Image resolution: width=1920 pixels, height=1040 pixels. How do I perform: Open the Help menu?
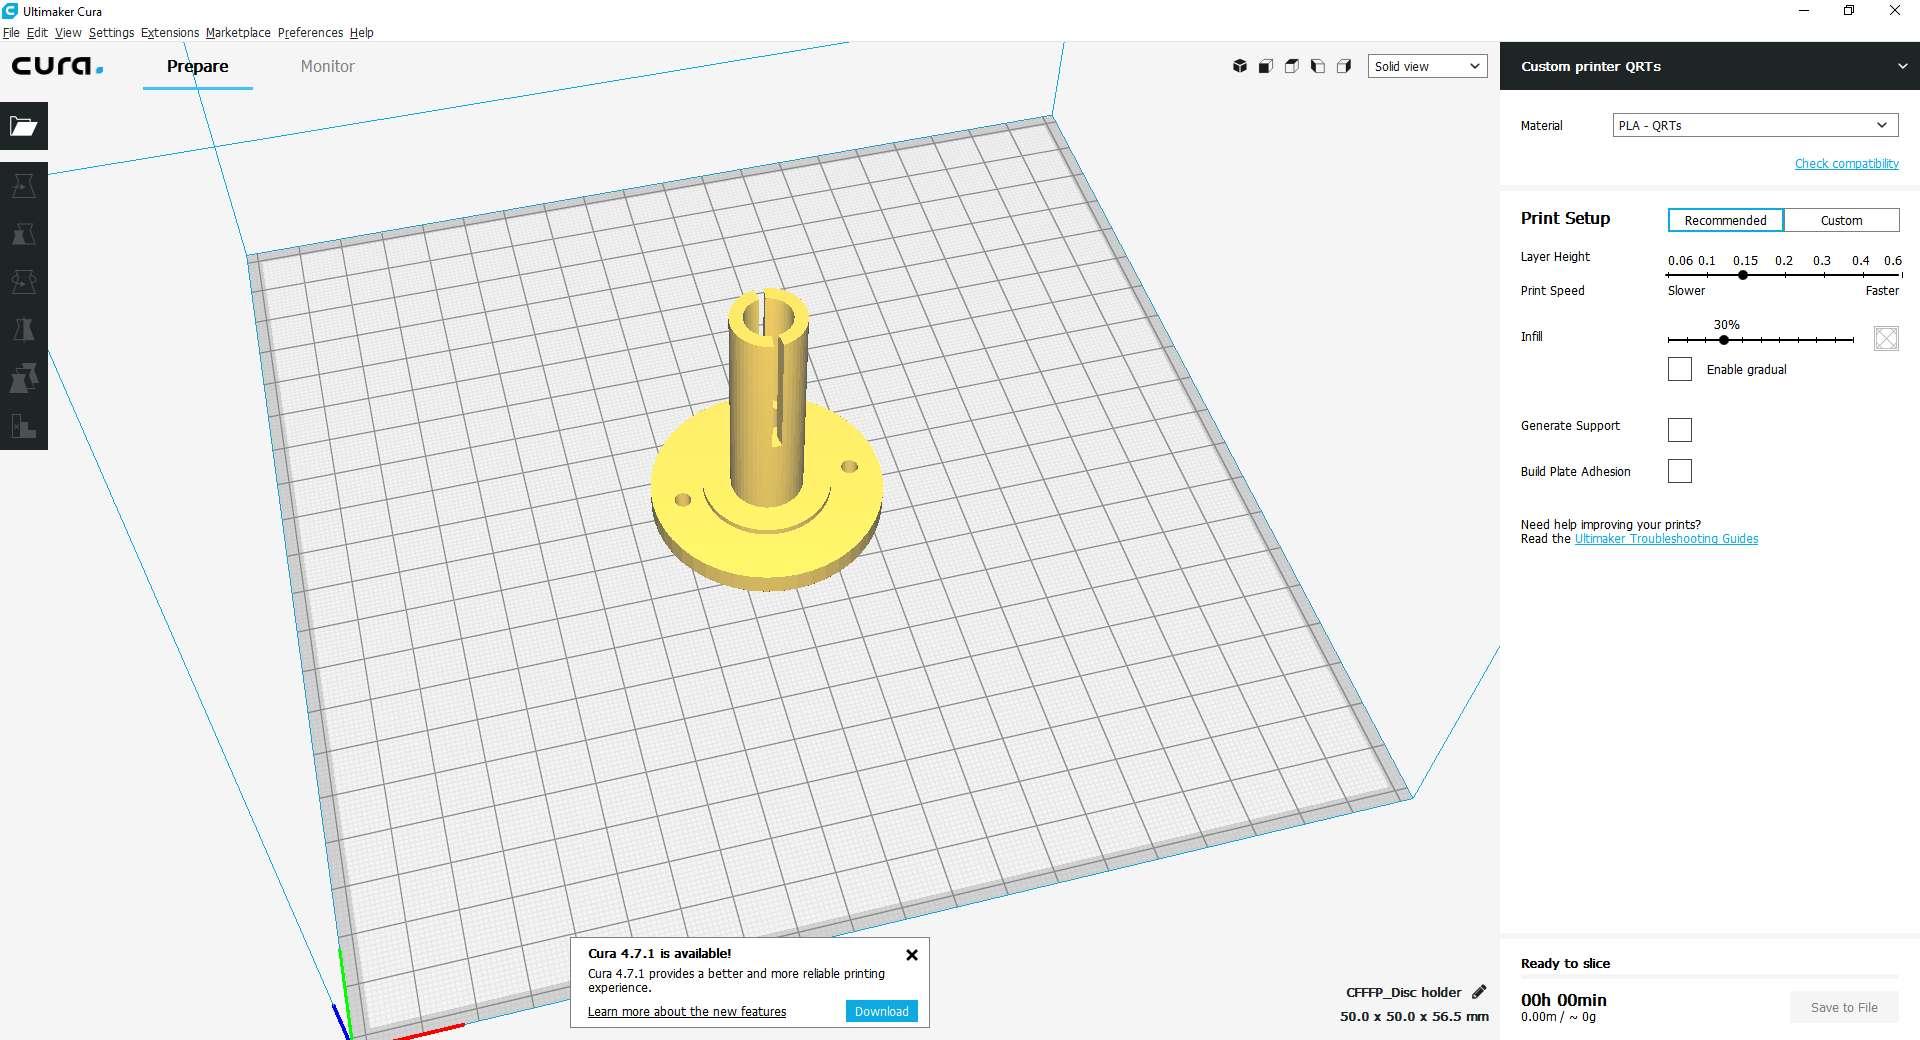click(361, 32)
